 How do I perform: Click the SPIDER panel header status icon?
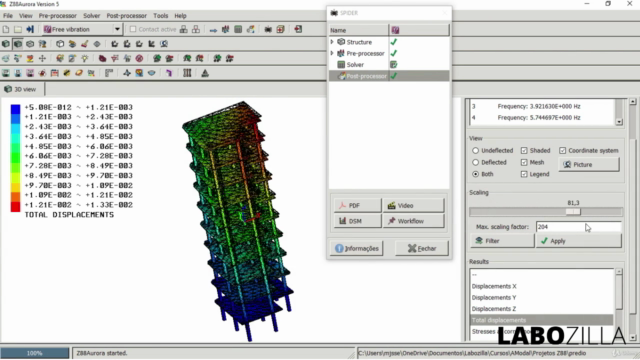pyautogui.click(x=395, y=30)
